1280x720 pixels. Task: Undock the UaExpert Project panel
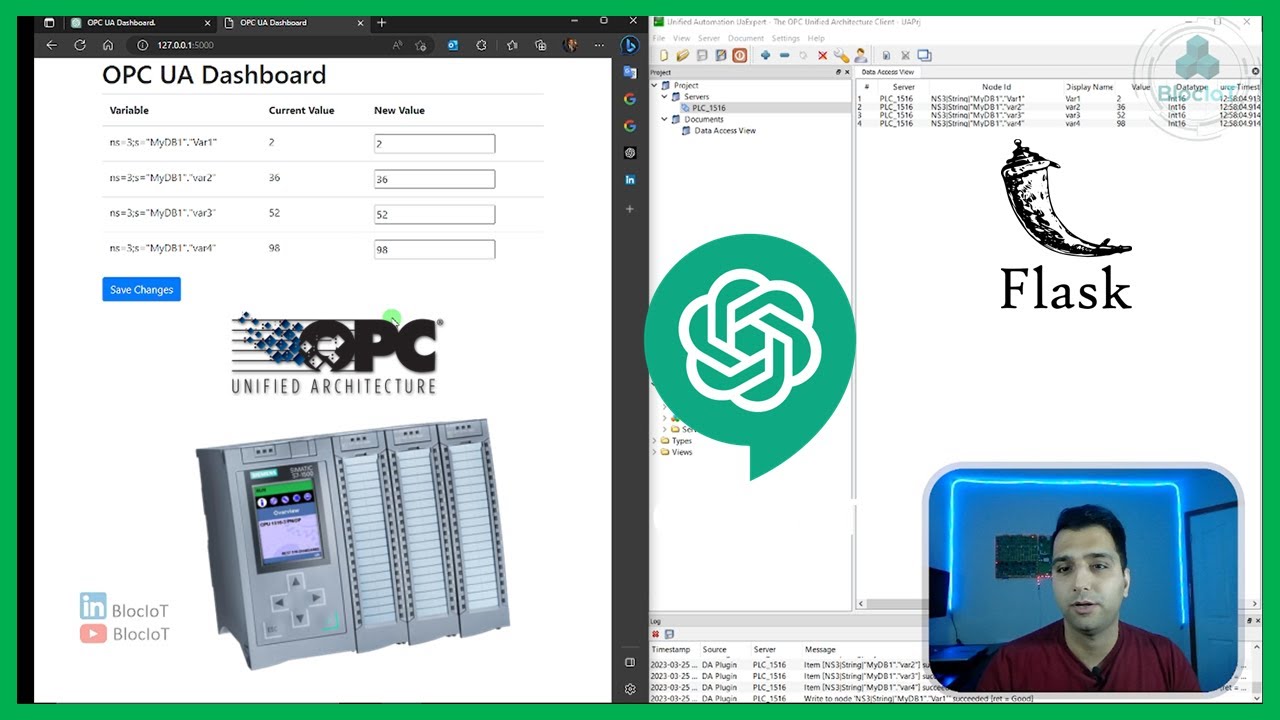pos(838,72)
